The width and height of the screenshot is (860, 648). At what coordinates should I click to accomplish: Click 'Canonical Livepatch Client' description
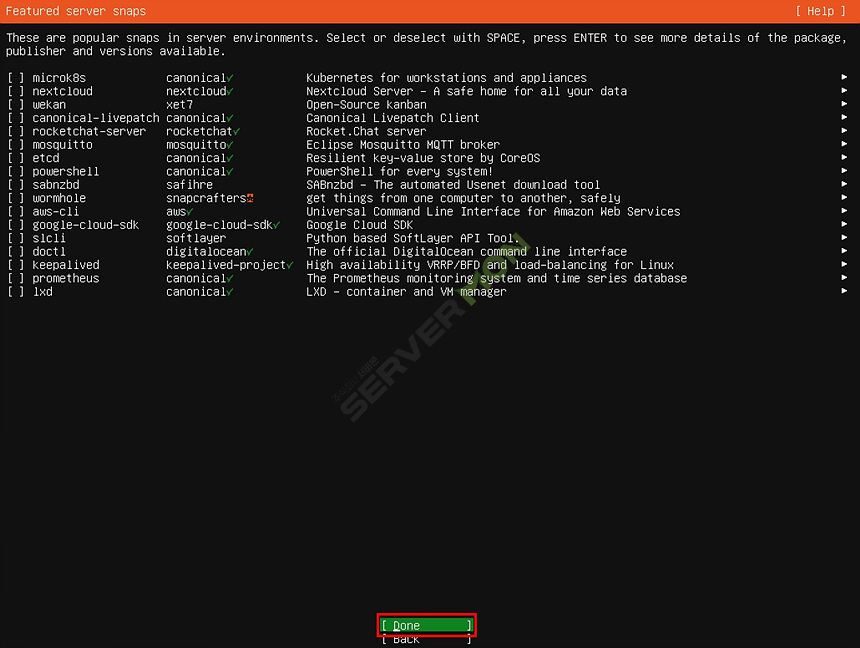pos(392,118)
